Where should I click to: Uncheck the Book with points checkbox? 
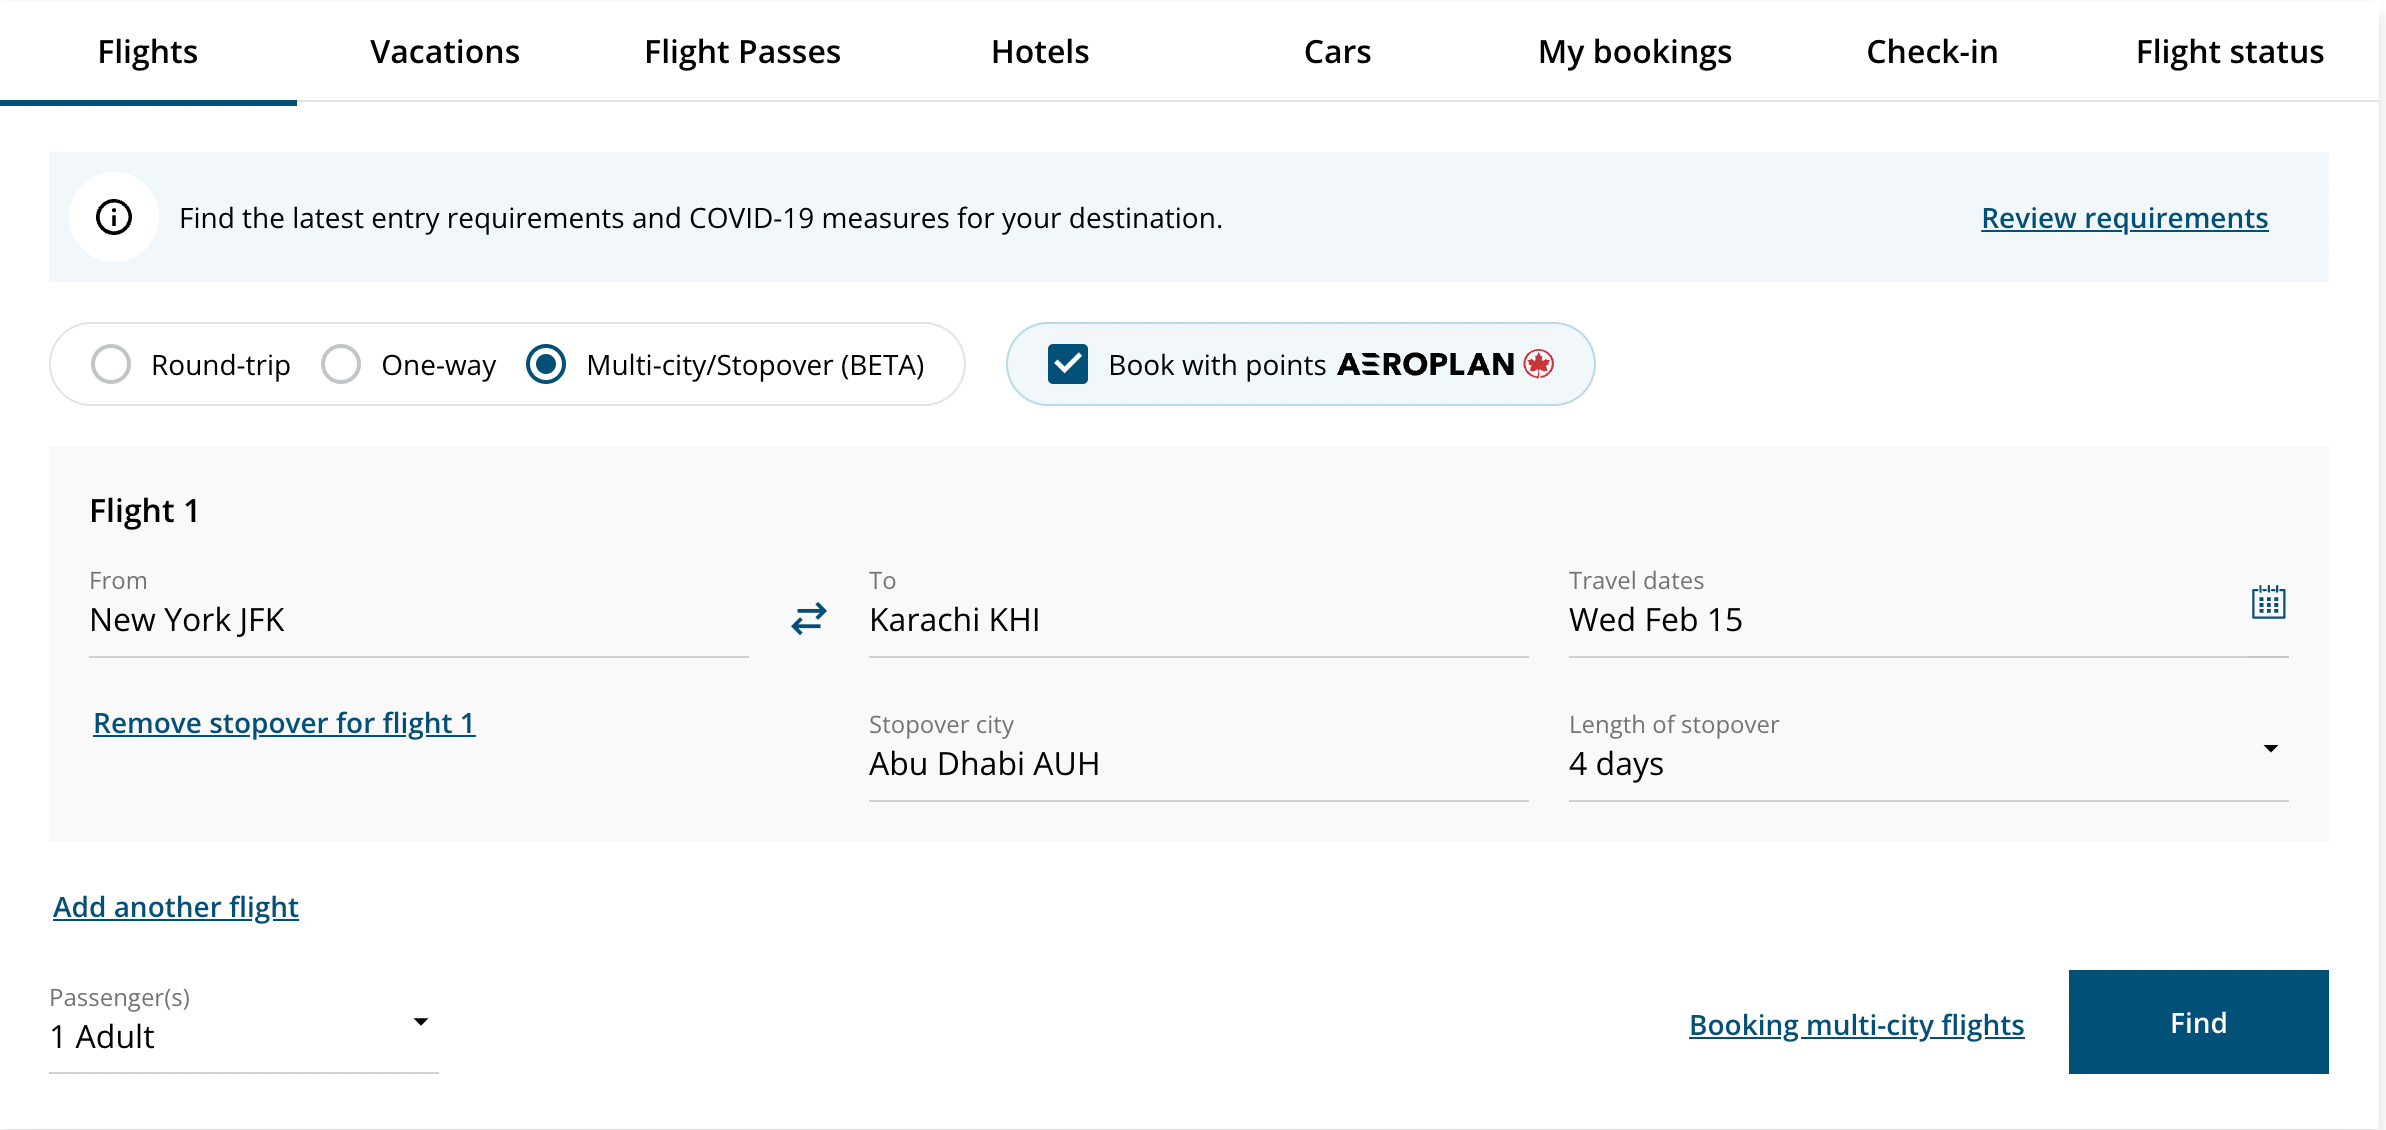[x=1067, y=364]
